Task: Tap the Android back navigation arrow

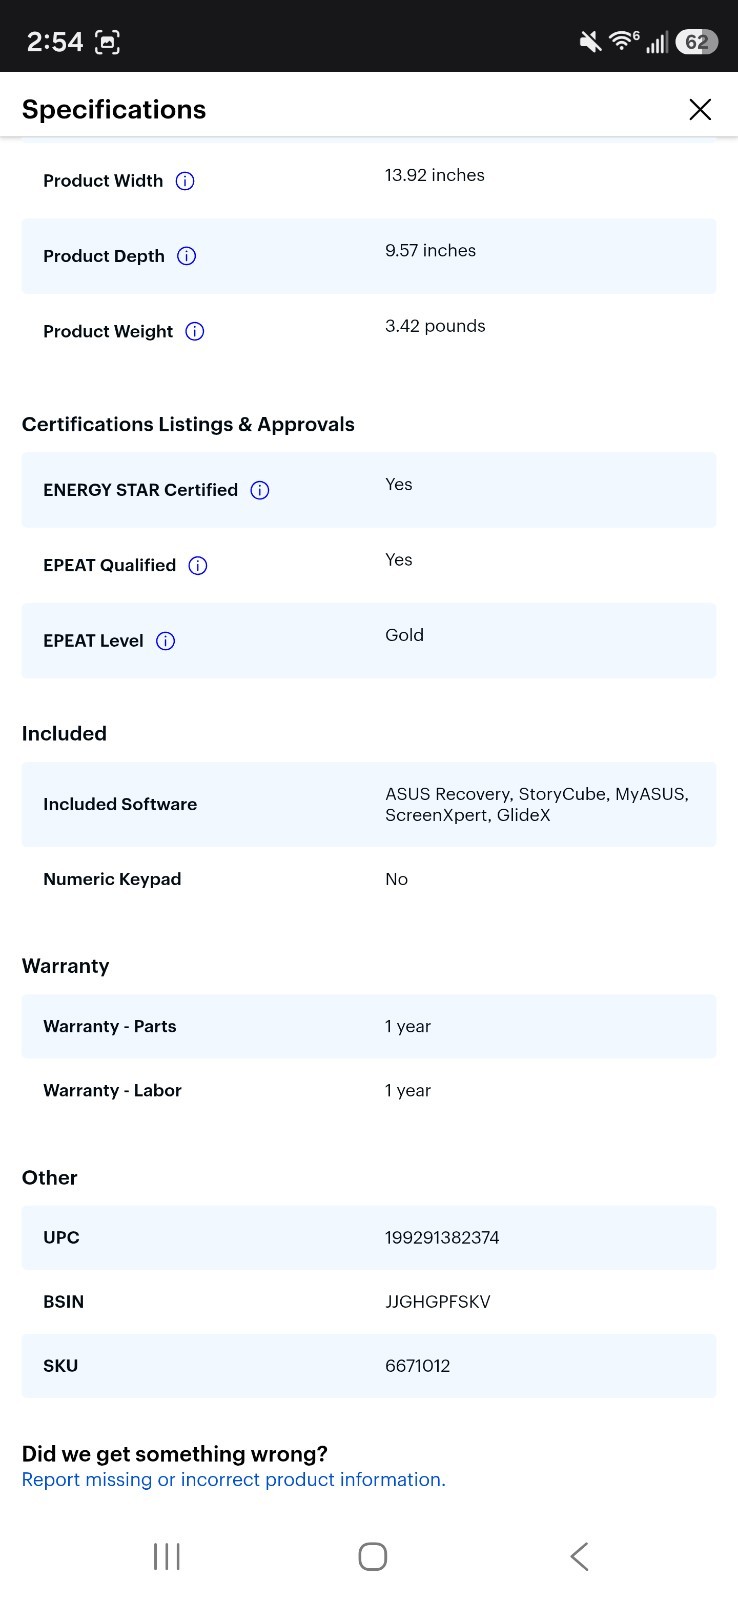Action: tap(579, 1556)
